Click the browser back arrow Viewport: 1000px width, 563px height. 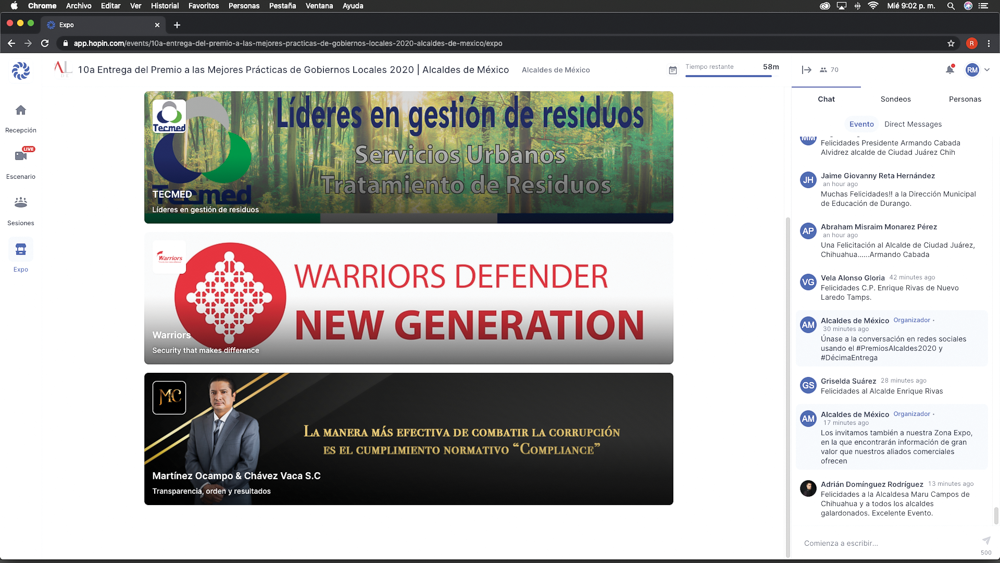11,43
